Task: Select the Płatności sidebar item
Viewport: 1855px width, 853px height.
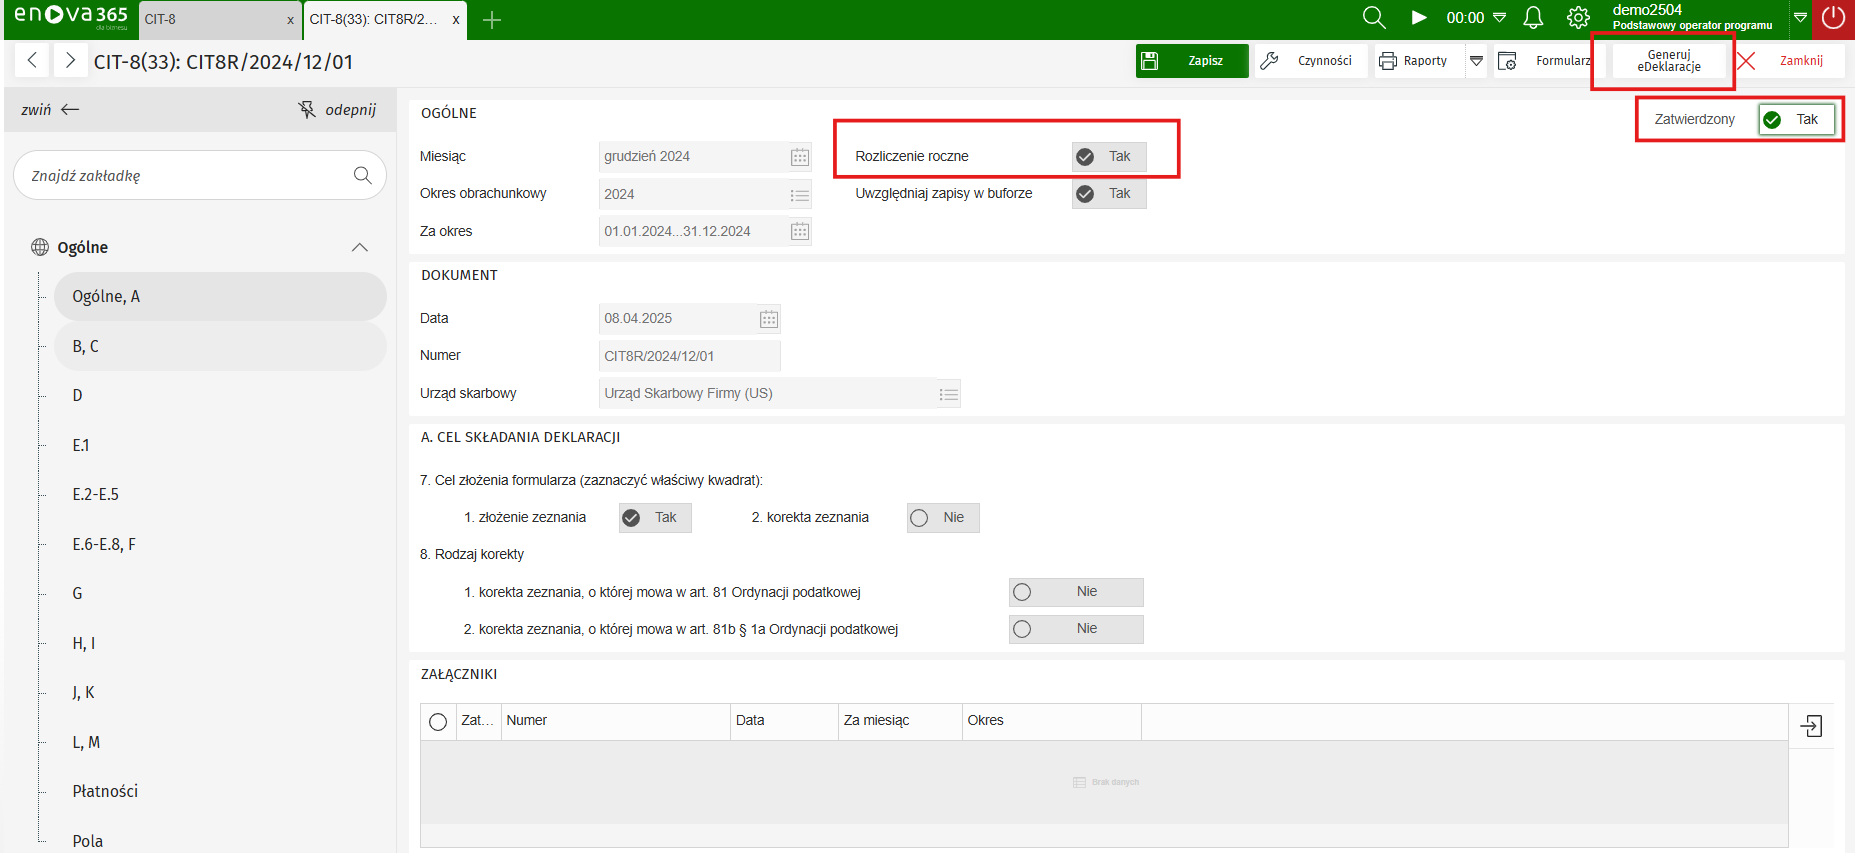Action: tap(105, 791)
